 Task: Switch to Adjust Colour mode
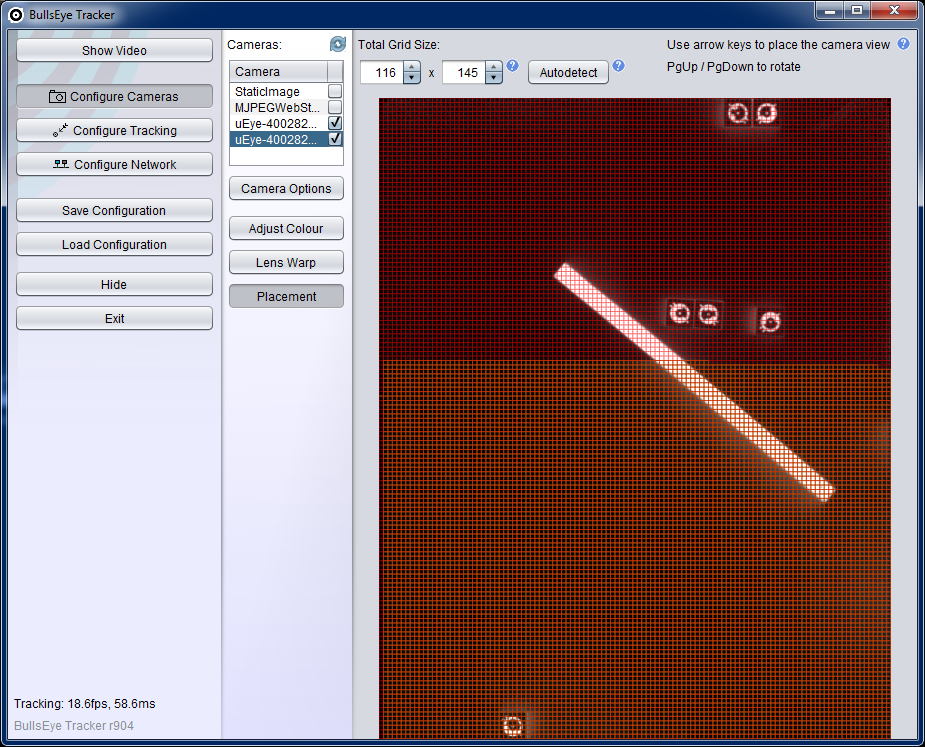286,229
